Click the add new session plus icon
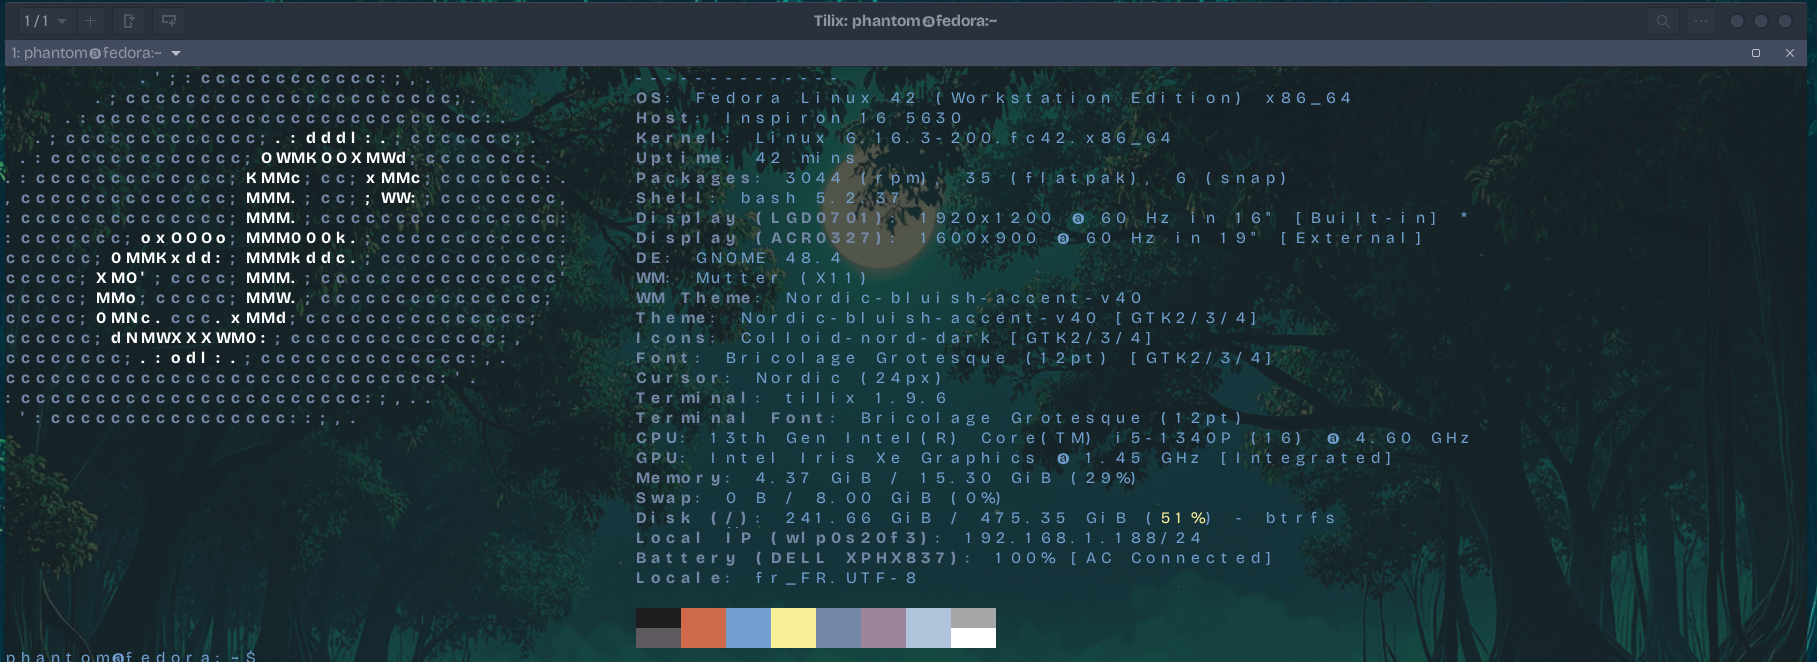This screenshot has height=662, width=1817. point(90,21)
